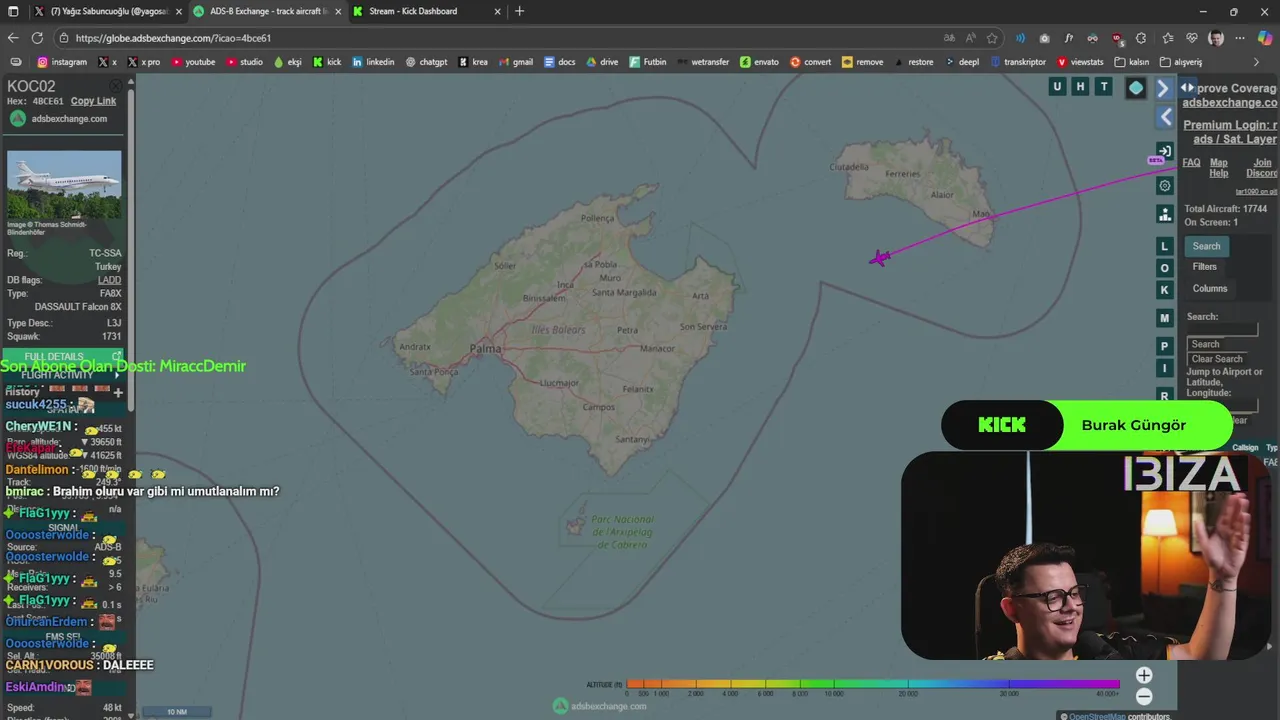Image resolution: width=1280 pixels, height=720 pixels.
Task: Switch to the Yağız Sabuncuoğlu X tab
Action: tap(107, 11)
